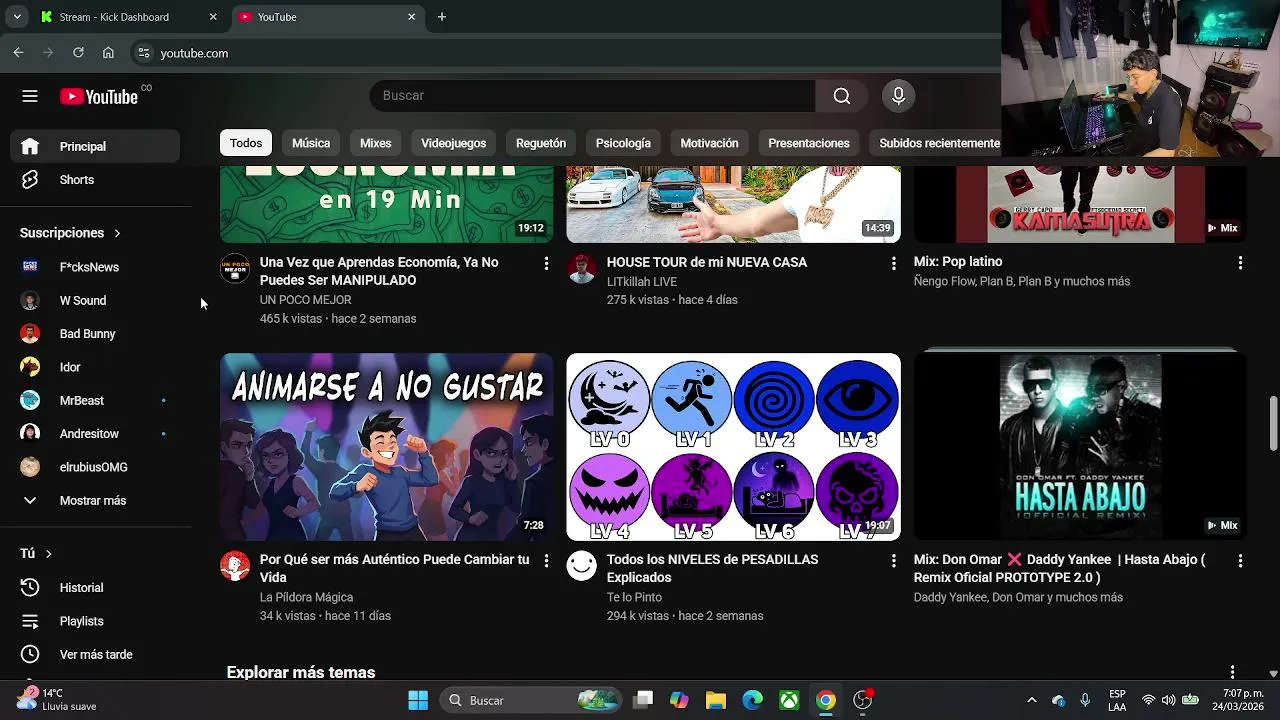The image size is (1280, 720).
Task: Open Microsoft Edge from taskbar
Action: pos(752,700)
